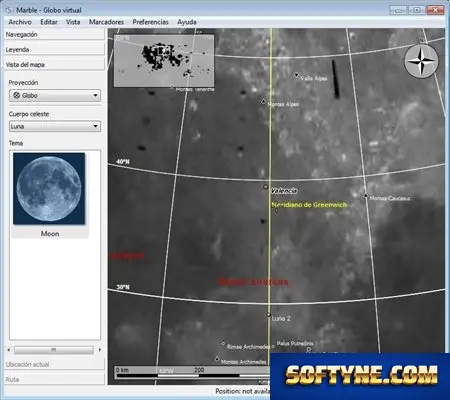
Task: Click the Vallis Alpes valley marker
Action: tap(296, 76)
